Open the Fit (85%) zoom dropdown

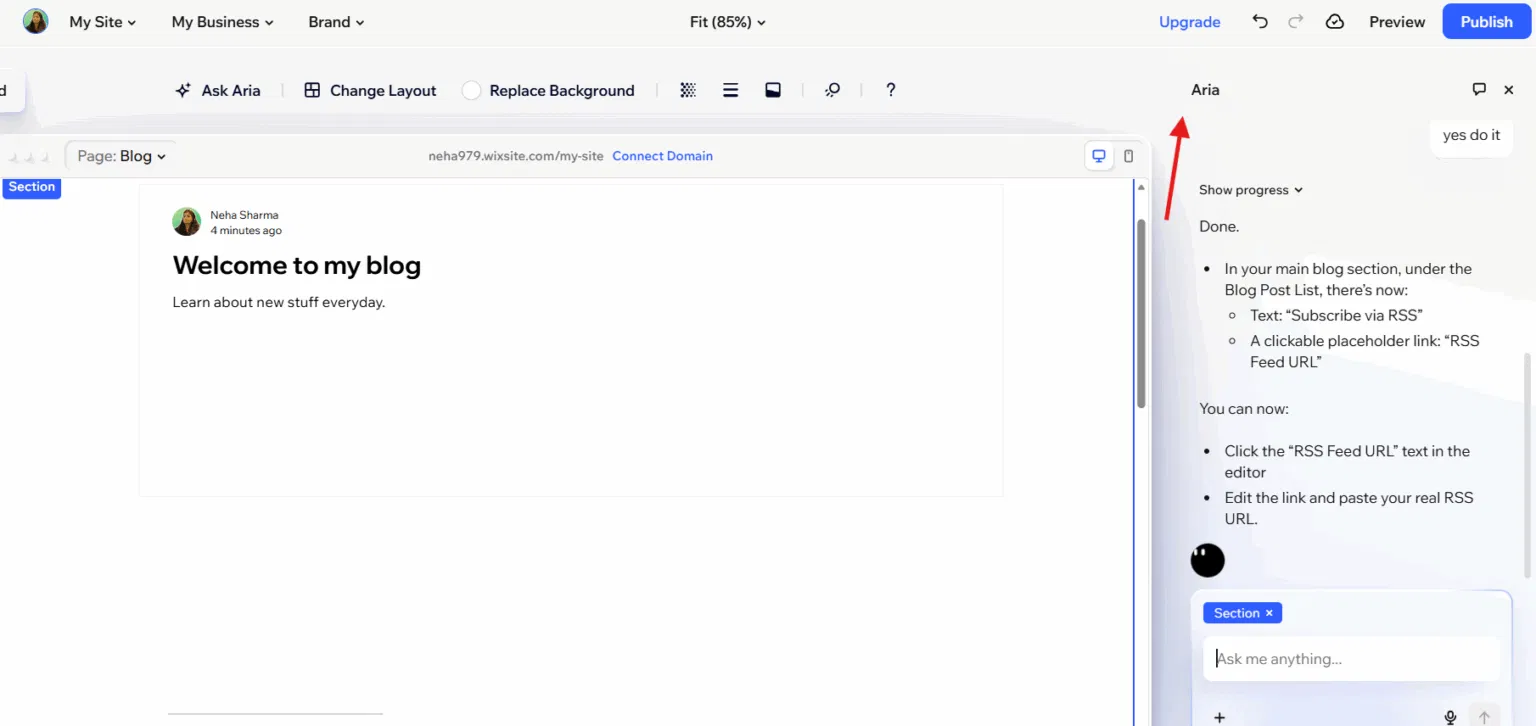click(x=727, y=21)
